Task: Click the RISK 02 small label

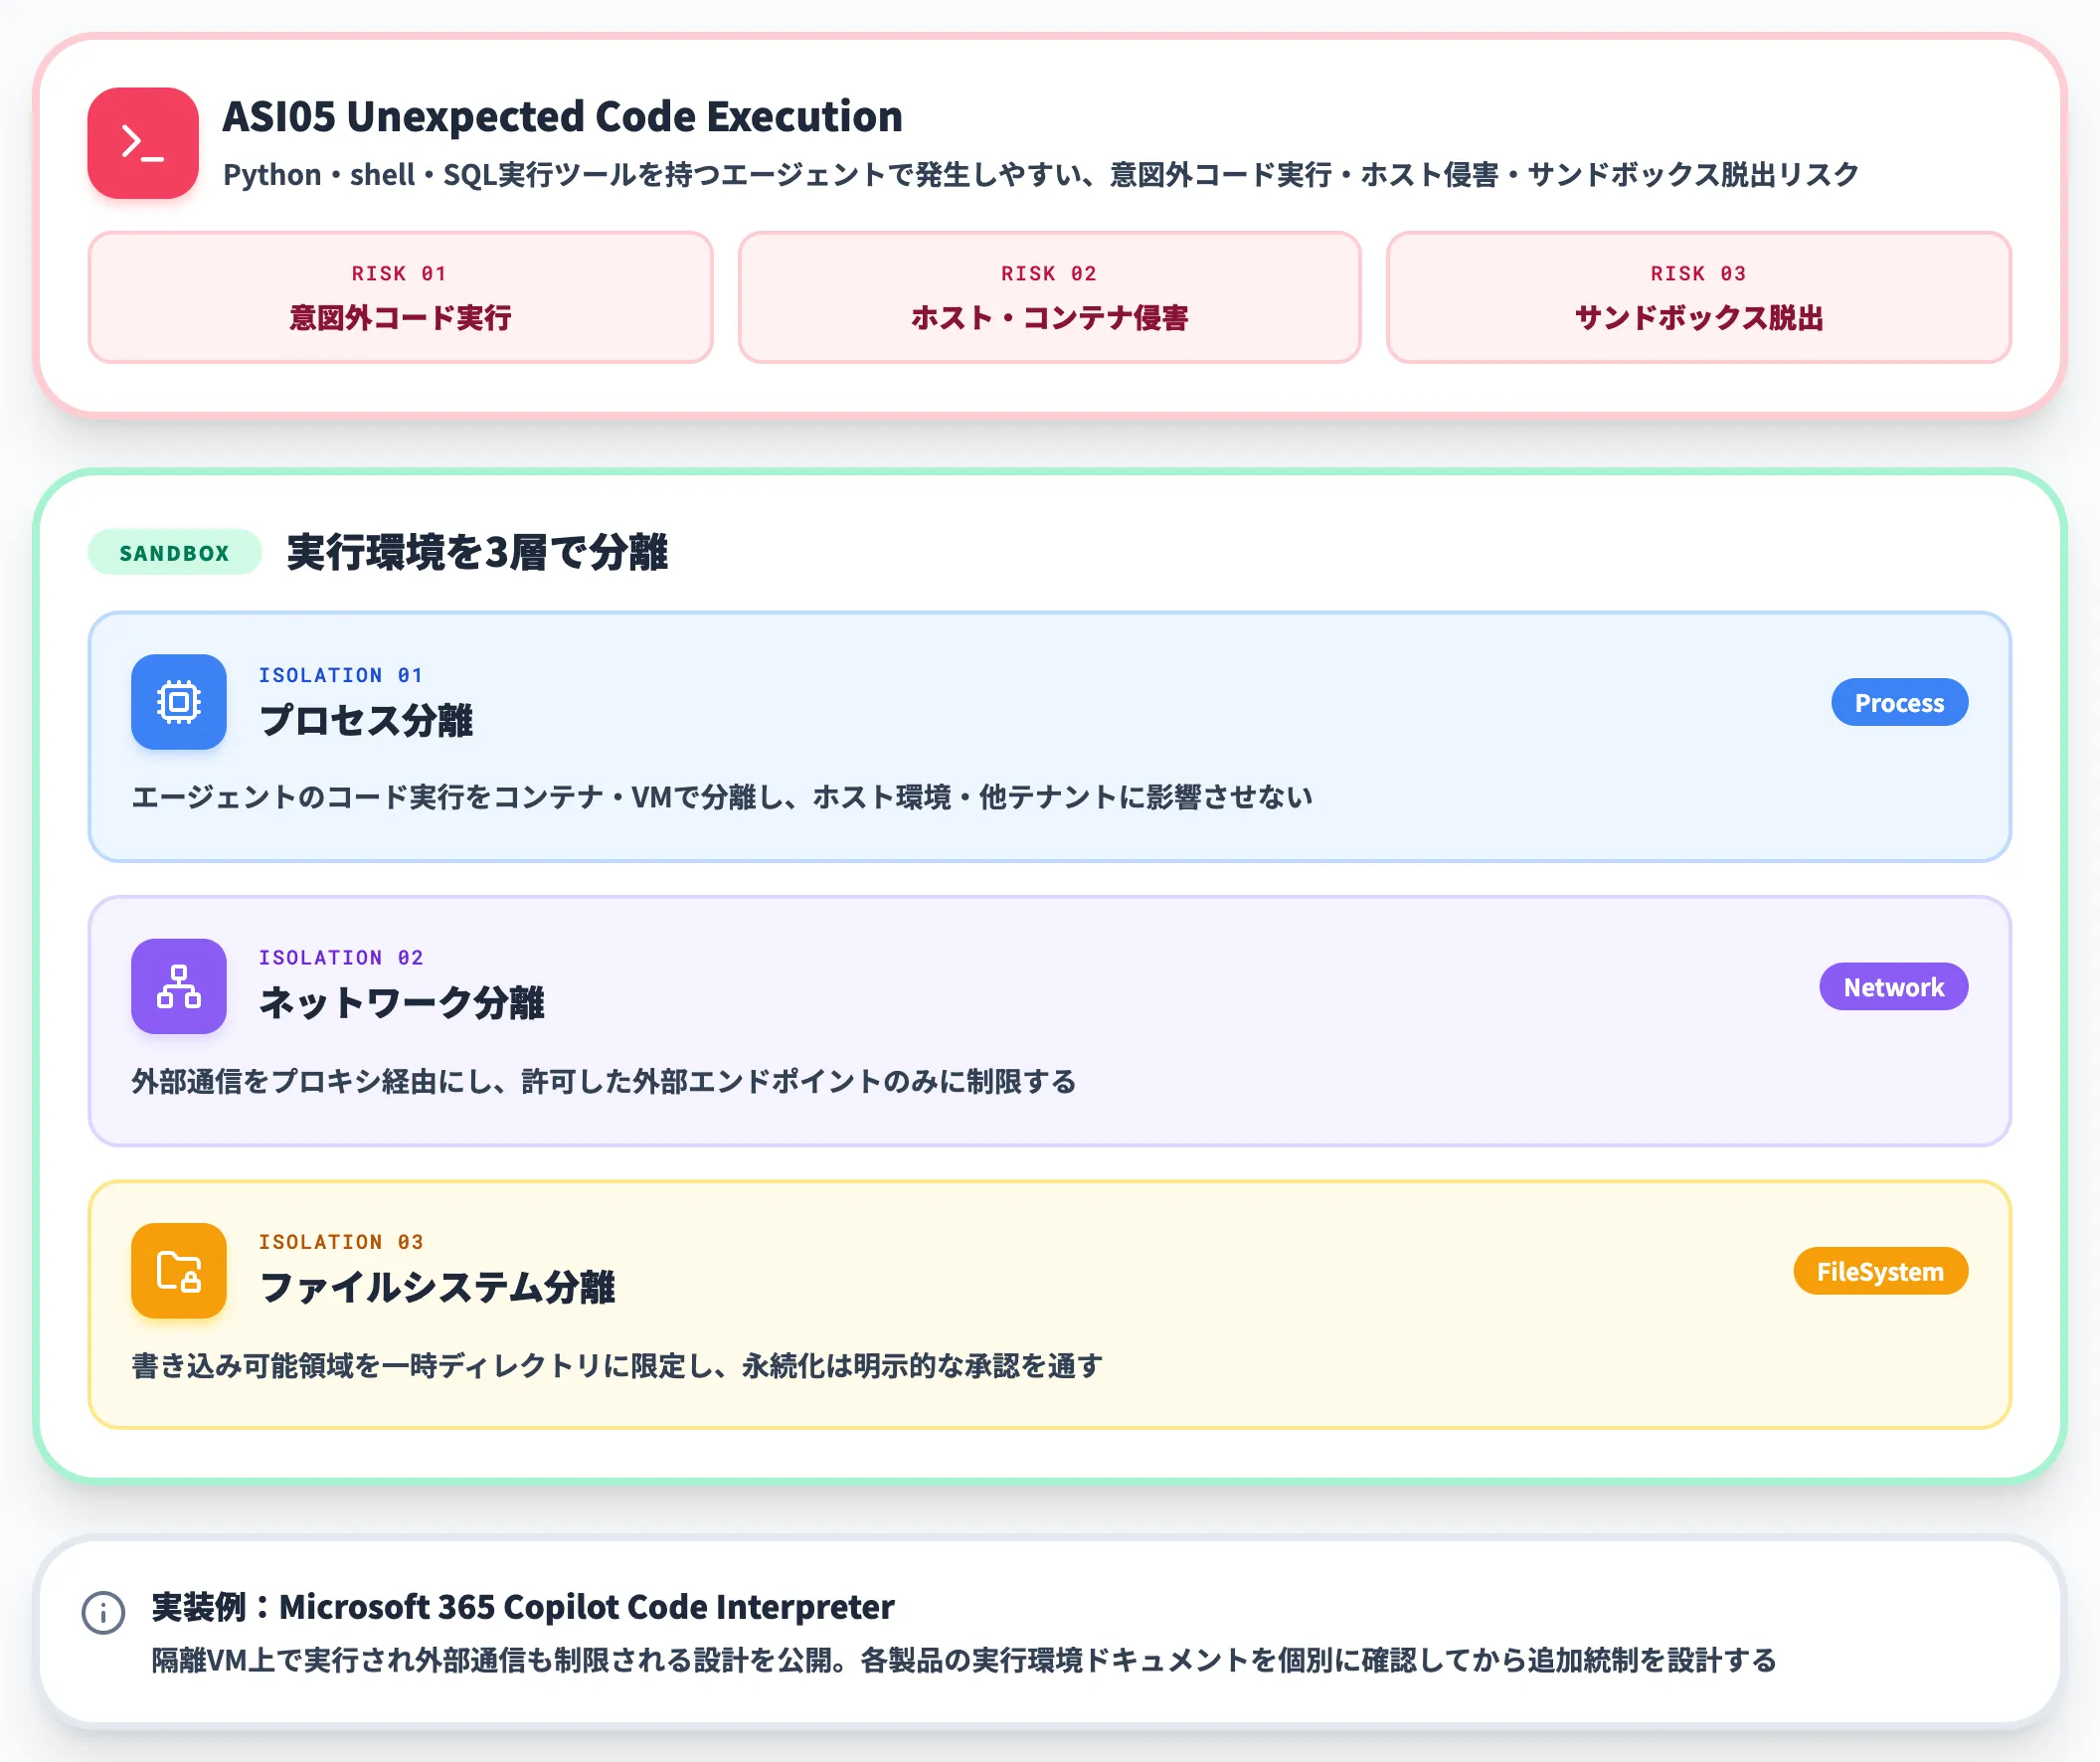Action: (1049, 274)
